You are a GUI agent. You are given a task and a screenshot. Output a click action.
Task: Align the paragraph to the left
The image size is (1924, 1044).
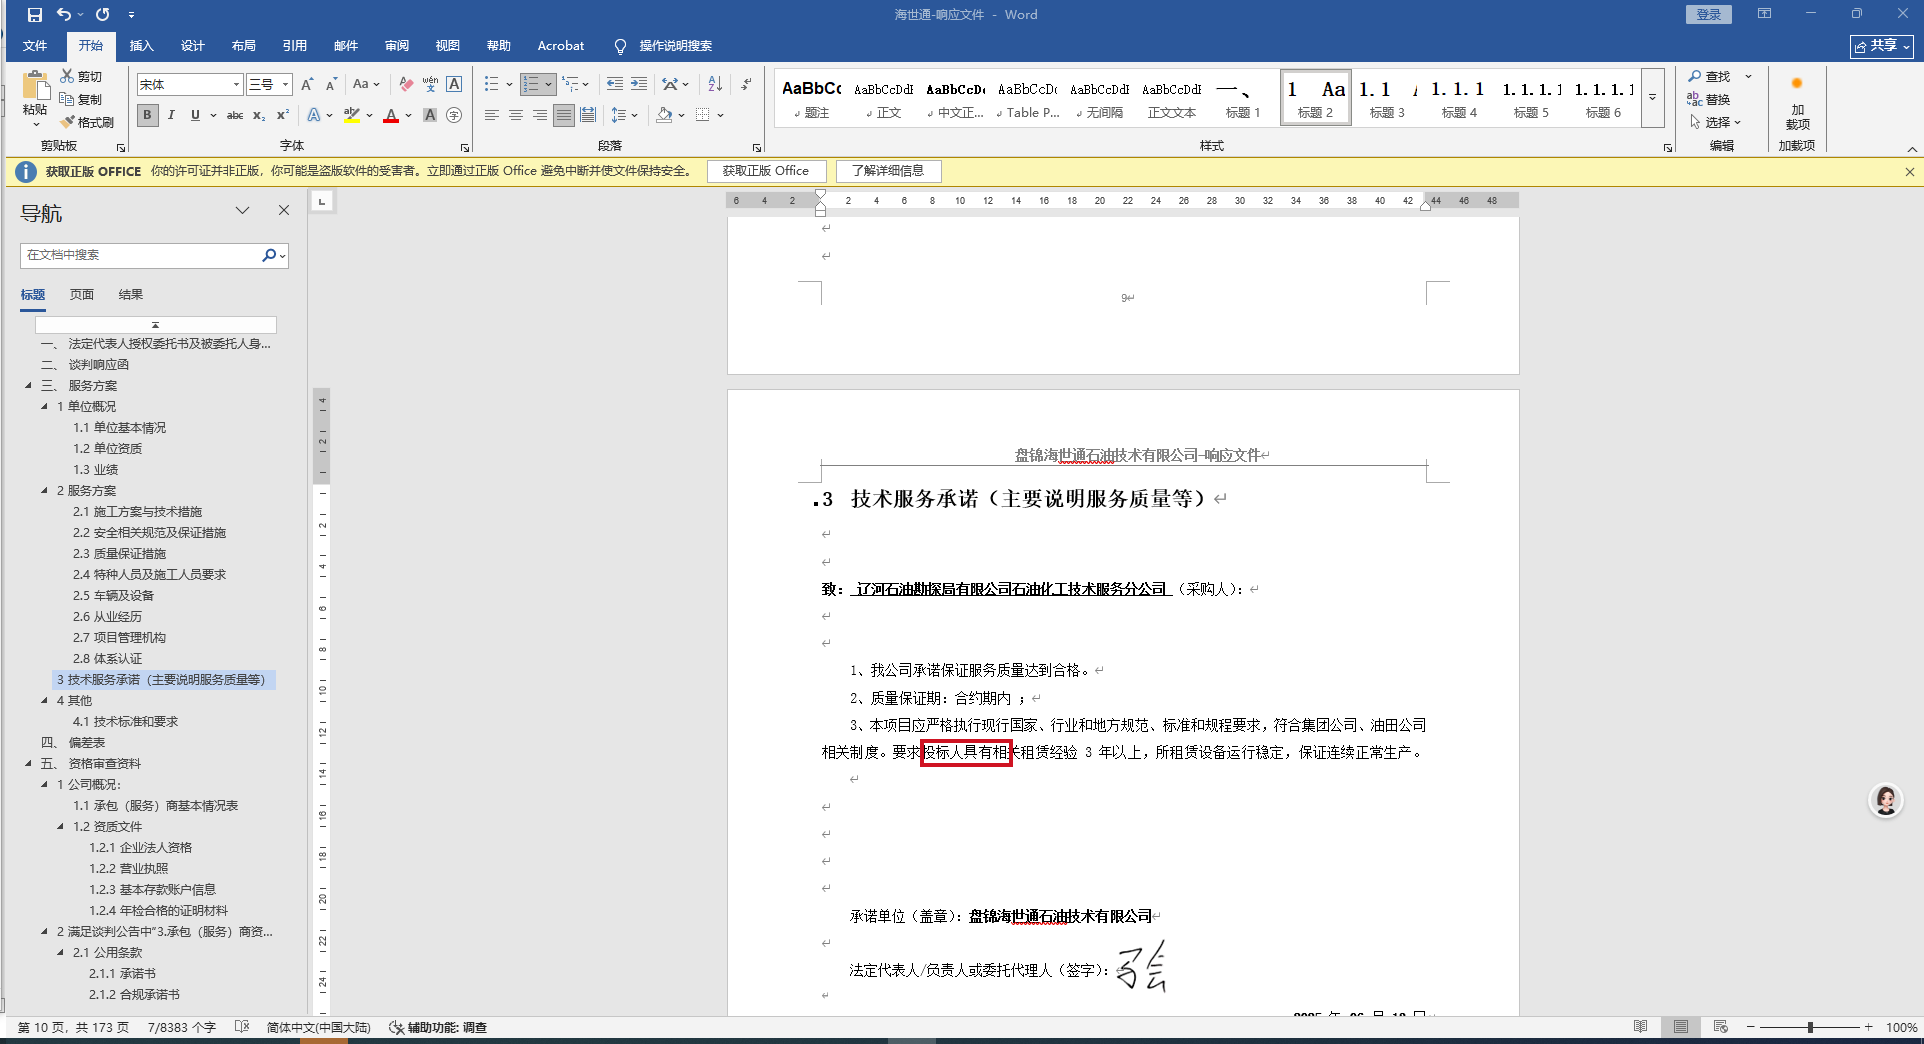[x=492, y=115]
